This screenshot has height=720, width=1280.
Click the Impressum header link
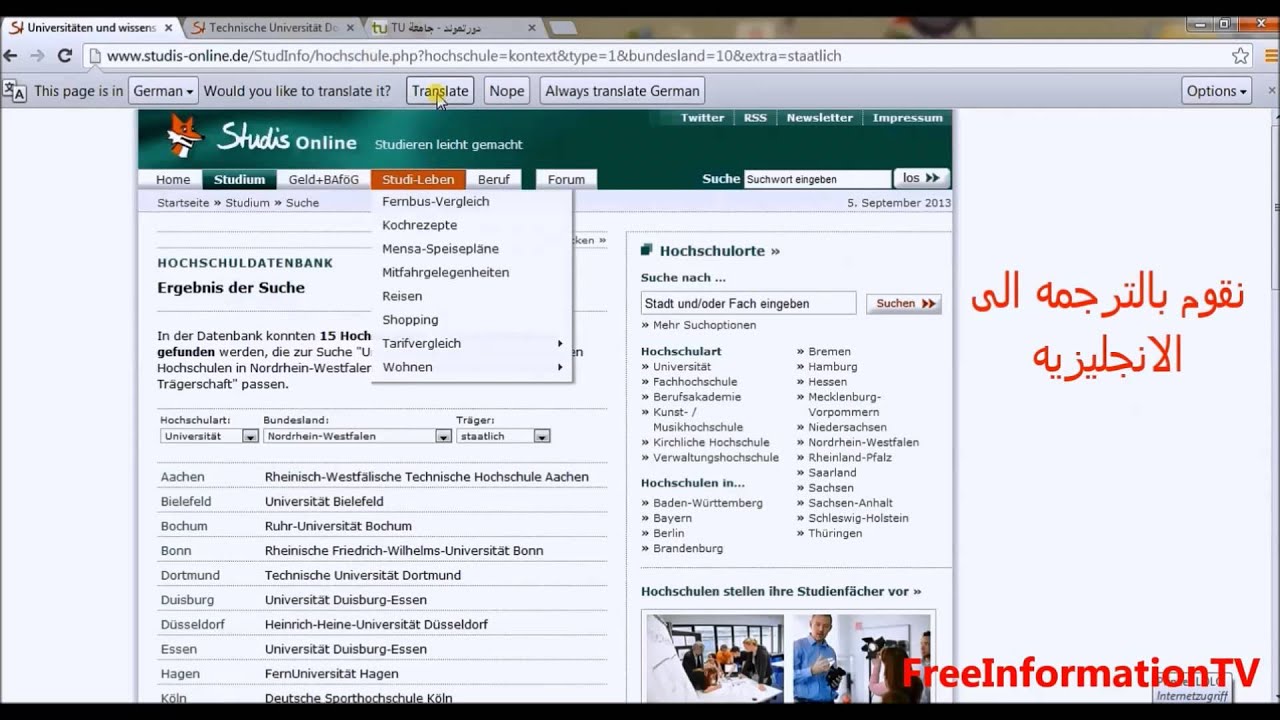(907, 118)
